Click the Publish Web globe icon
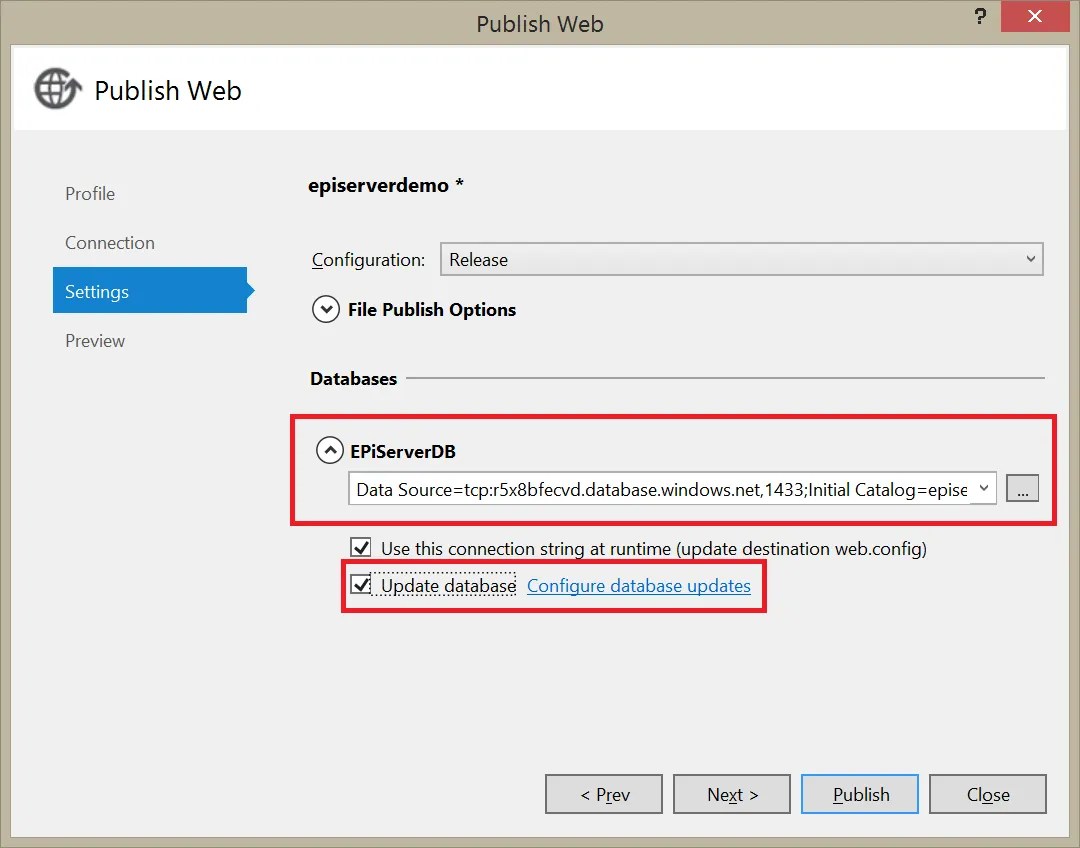 pyautogui.click(x=58, y=89)
